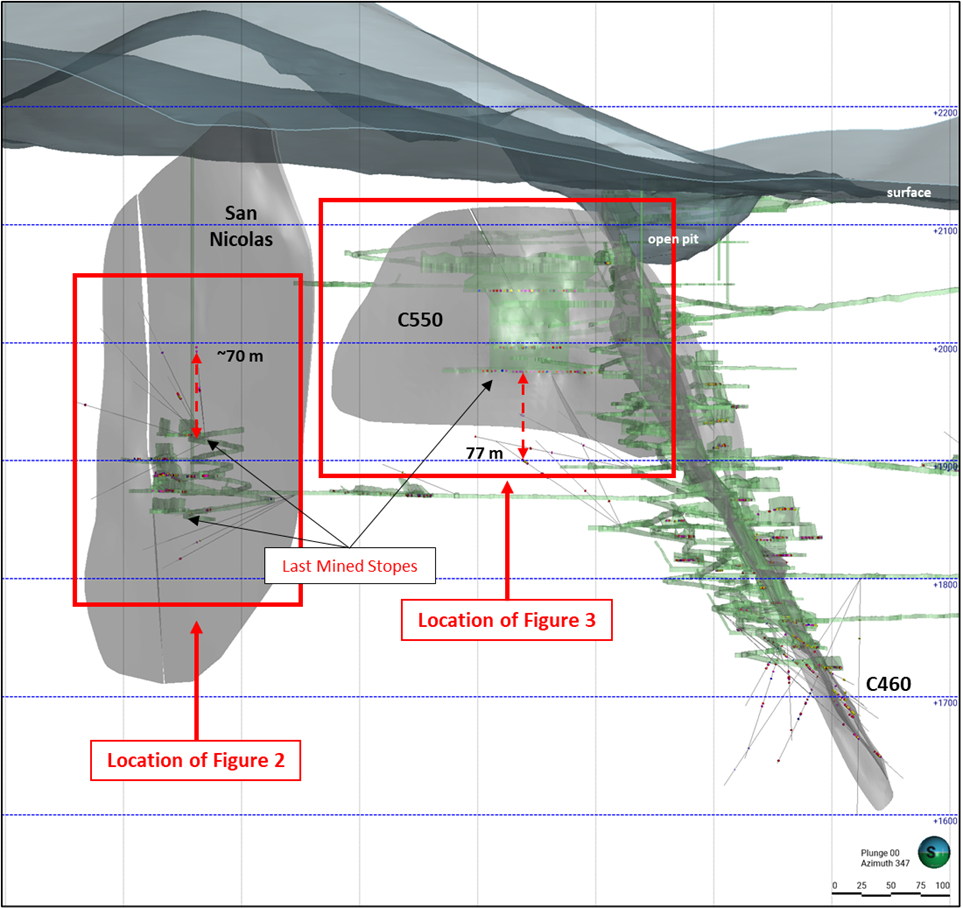Select the San Nicolas orebody label
The image size is (963, 908).
[x=248, y=226]
